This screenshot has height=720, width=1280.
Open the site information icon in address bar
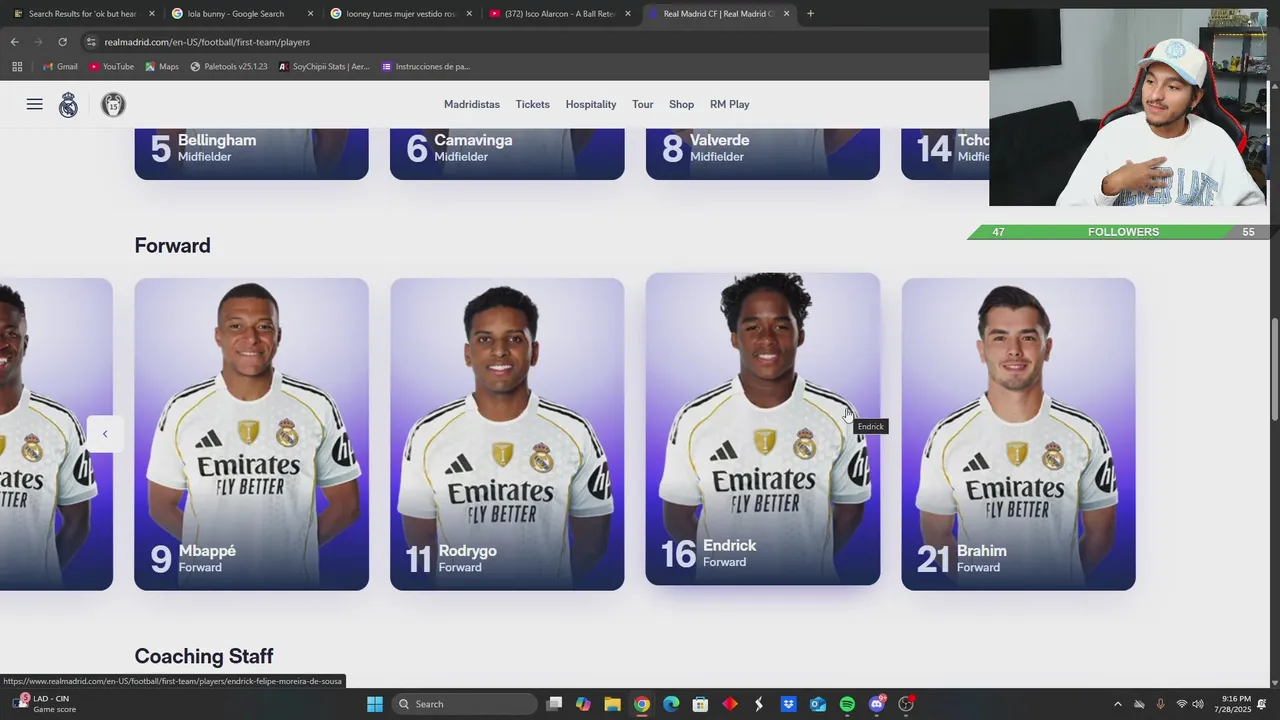[x=91, y=42]
